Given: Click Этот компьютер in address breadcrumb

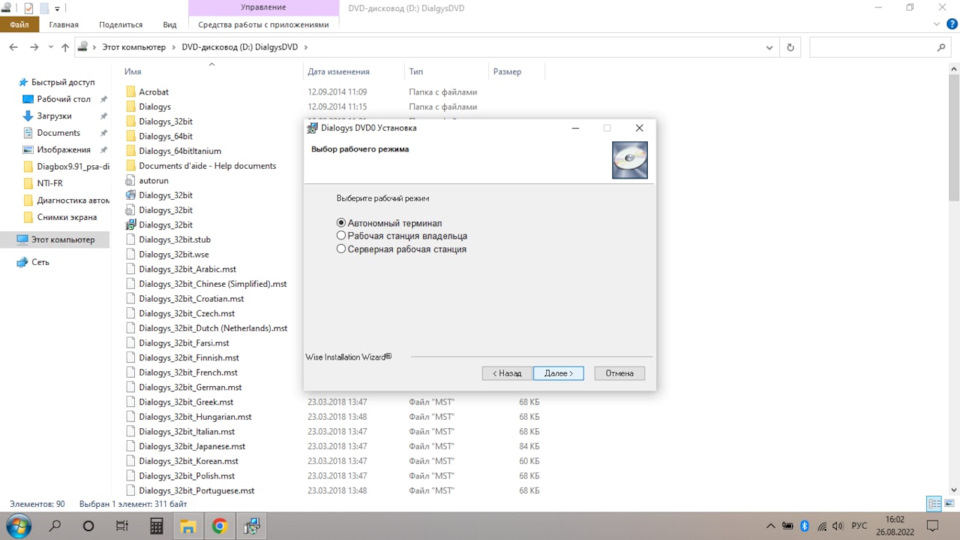Looking at the screenshot, I should 133,47.
